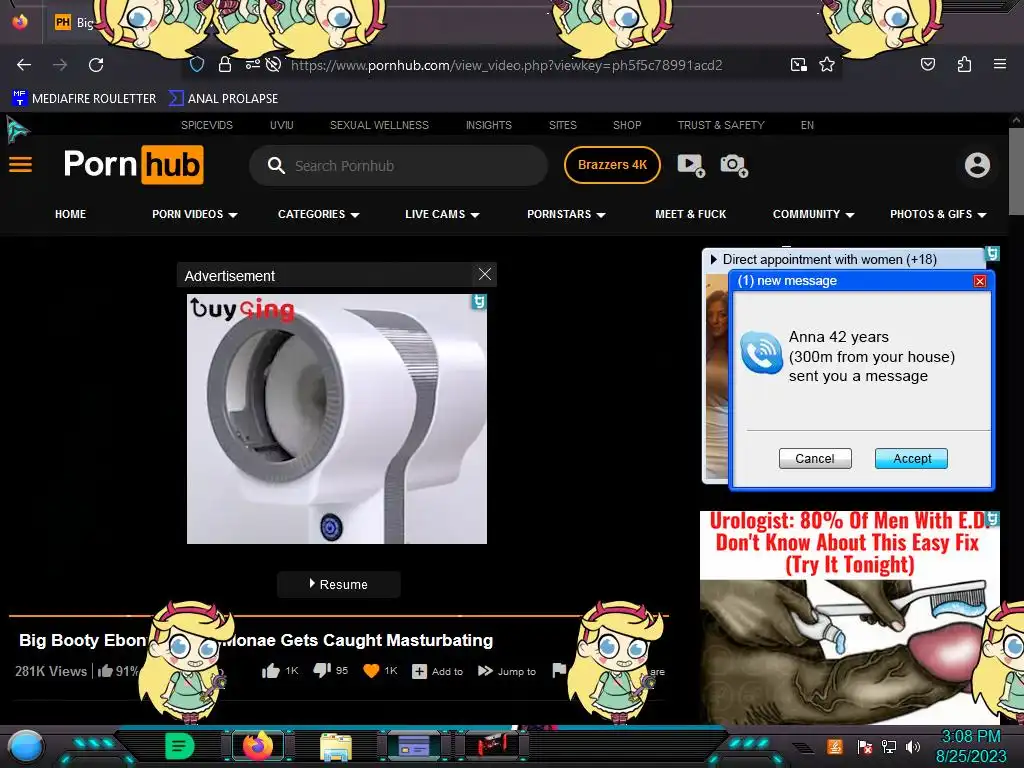Go to the HOME nav item
The image size is (1024, 768).
coord(71,214)
